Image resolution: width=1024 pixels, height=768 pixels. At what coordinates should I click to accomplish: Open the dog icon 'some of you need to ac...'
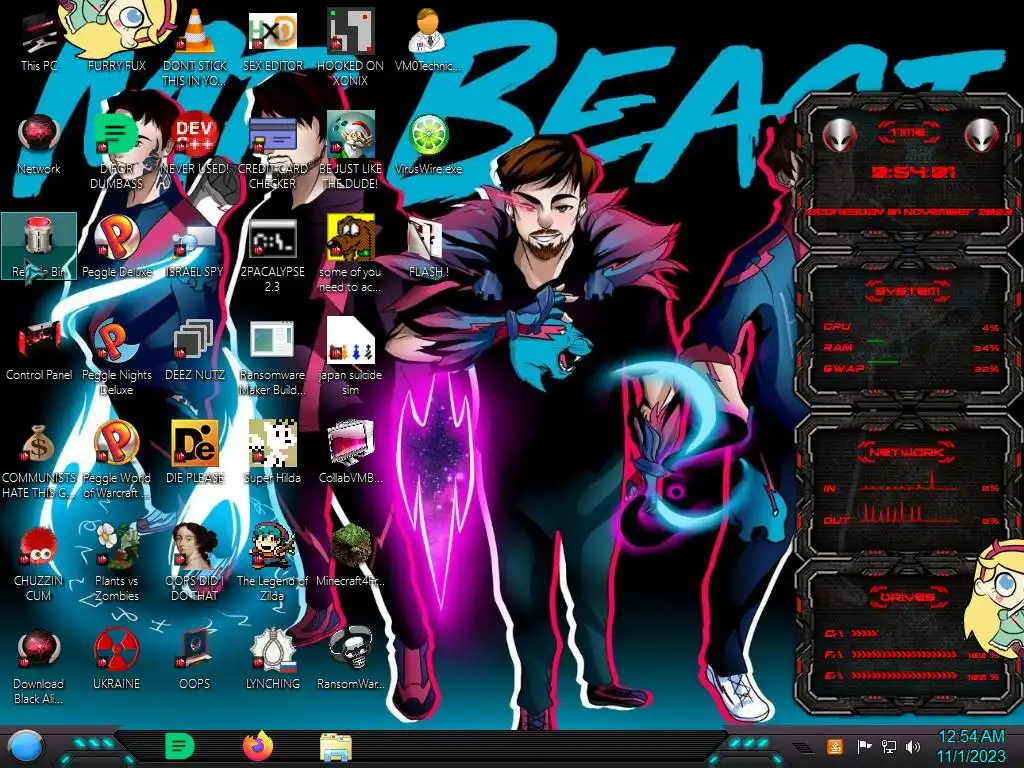[350, 255]
